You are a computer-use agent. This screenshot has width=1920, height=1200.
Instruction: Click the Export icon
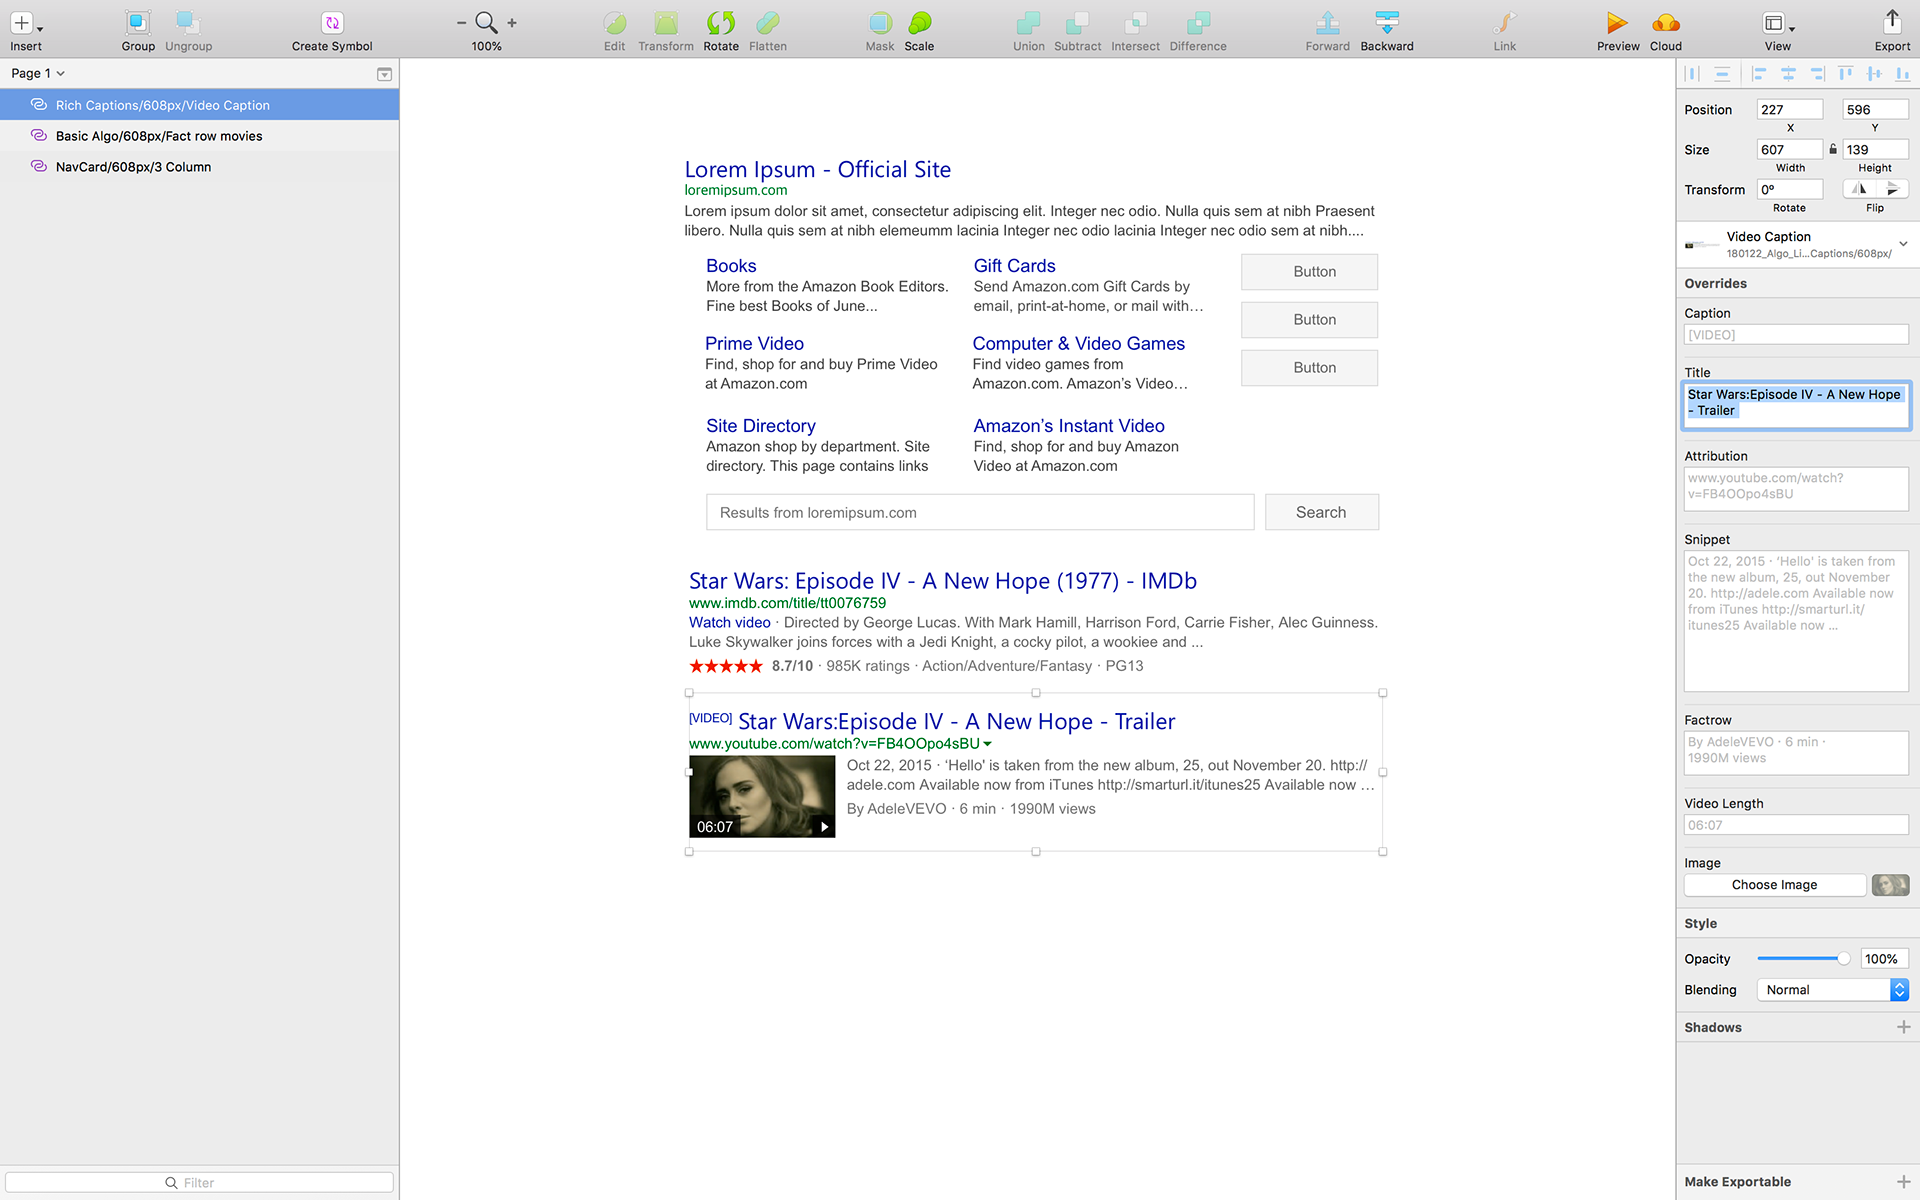[1892, 23]
